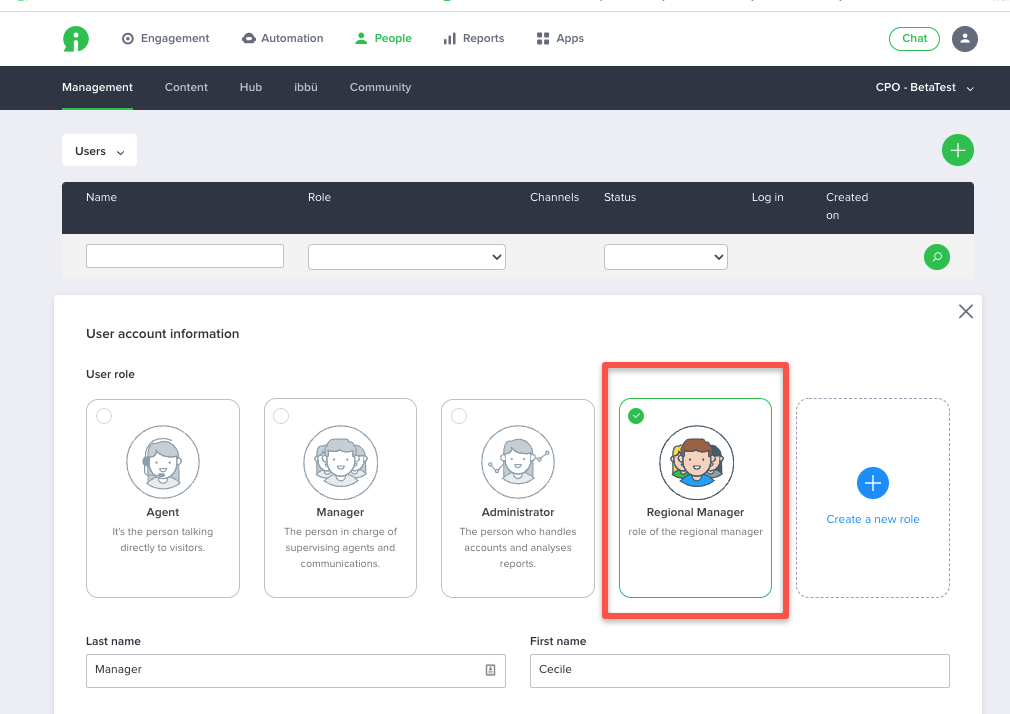Click the Log in column header

click(768, 197)
